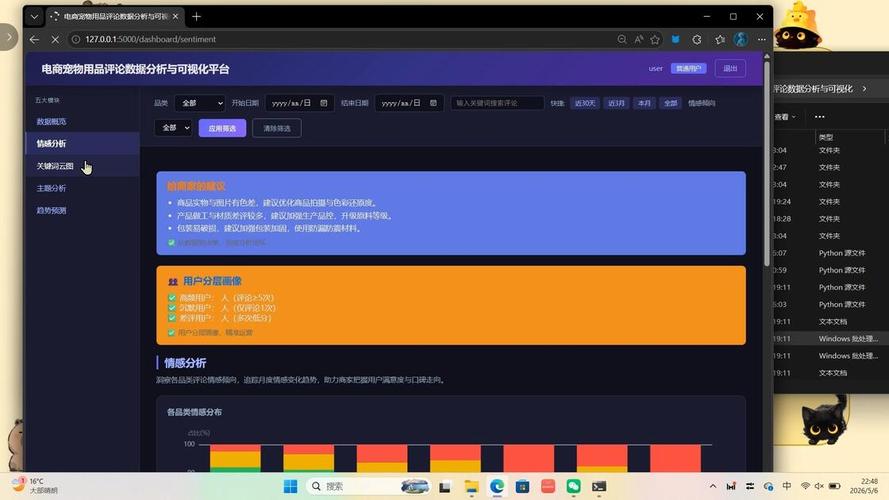
Task: Select the 主题分析 sidebar item
Action: pyautogui.click(x=52, y=188)
